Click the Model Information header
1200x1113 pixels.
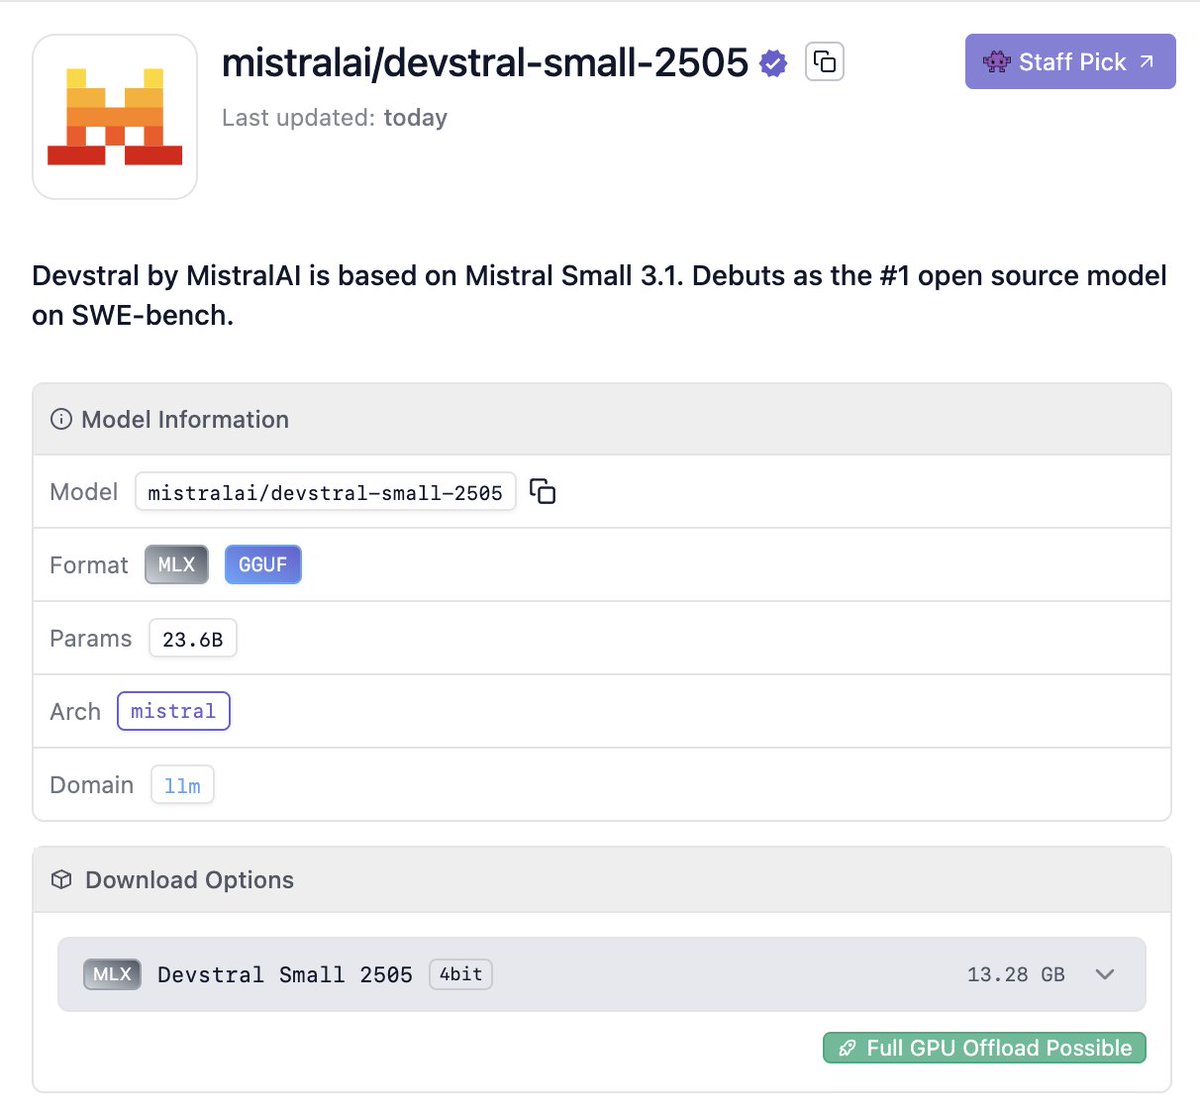pyautogui.click(x=184, y=419)
